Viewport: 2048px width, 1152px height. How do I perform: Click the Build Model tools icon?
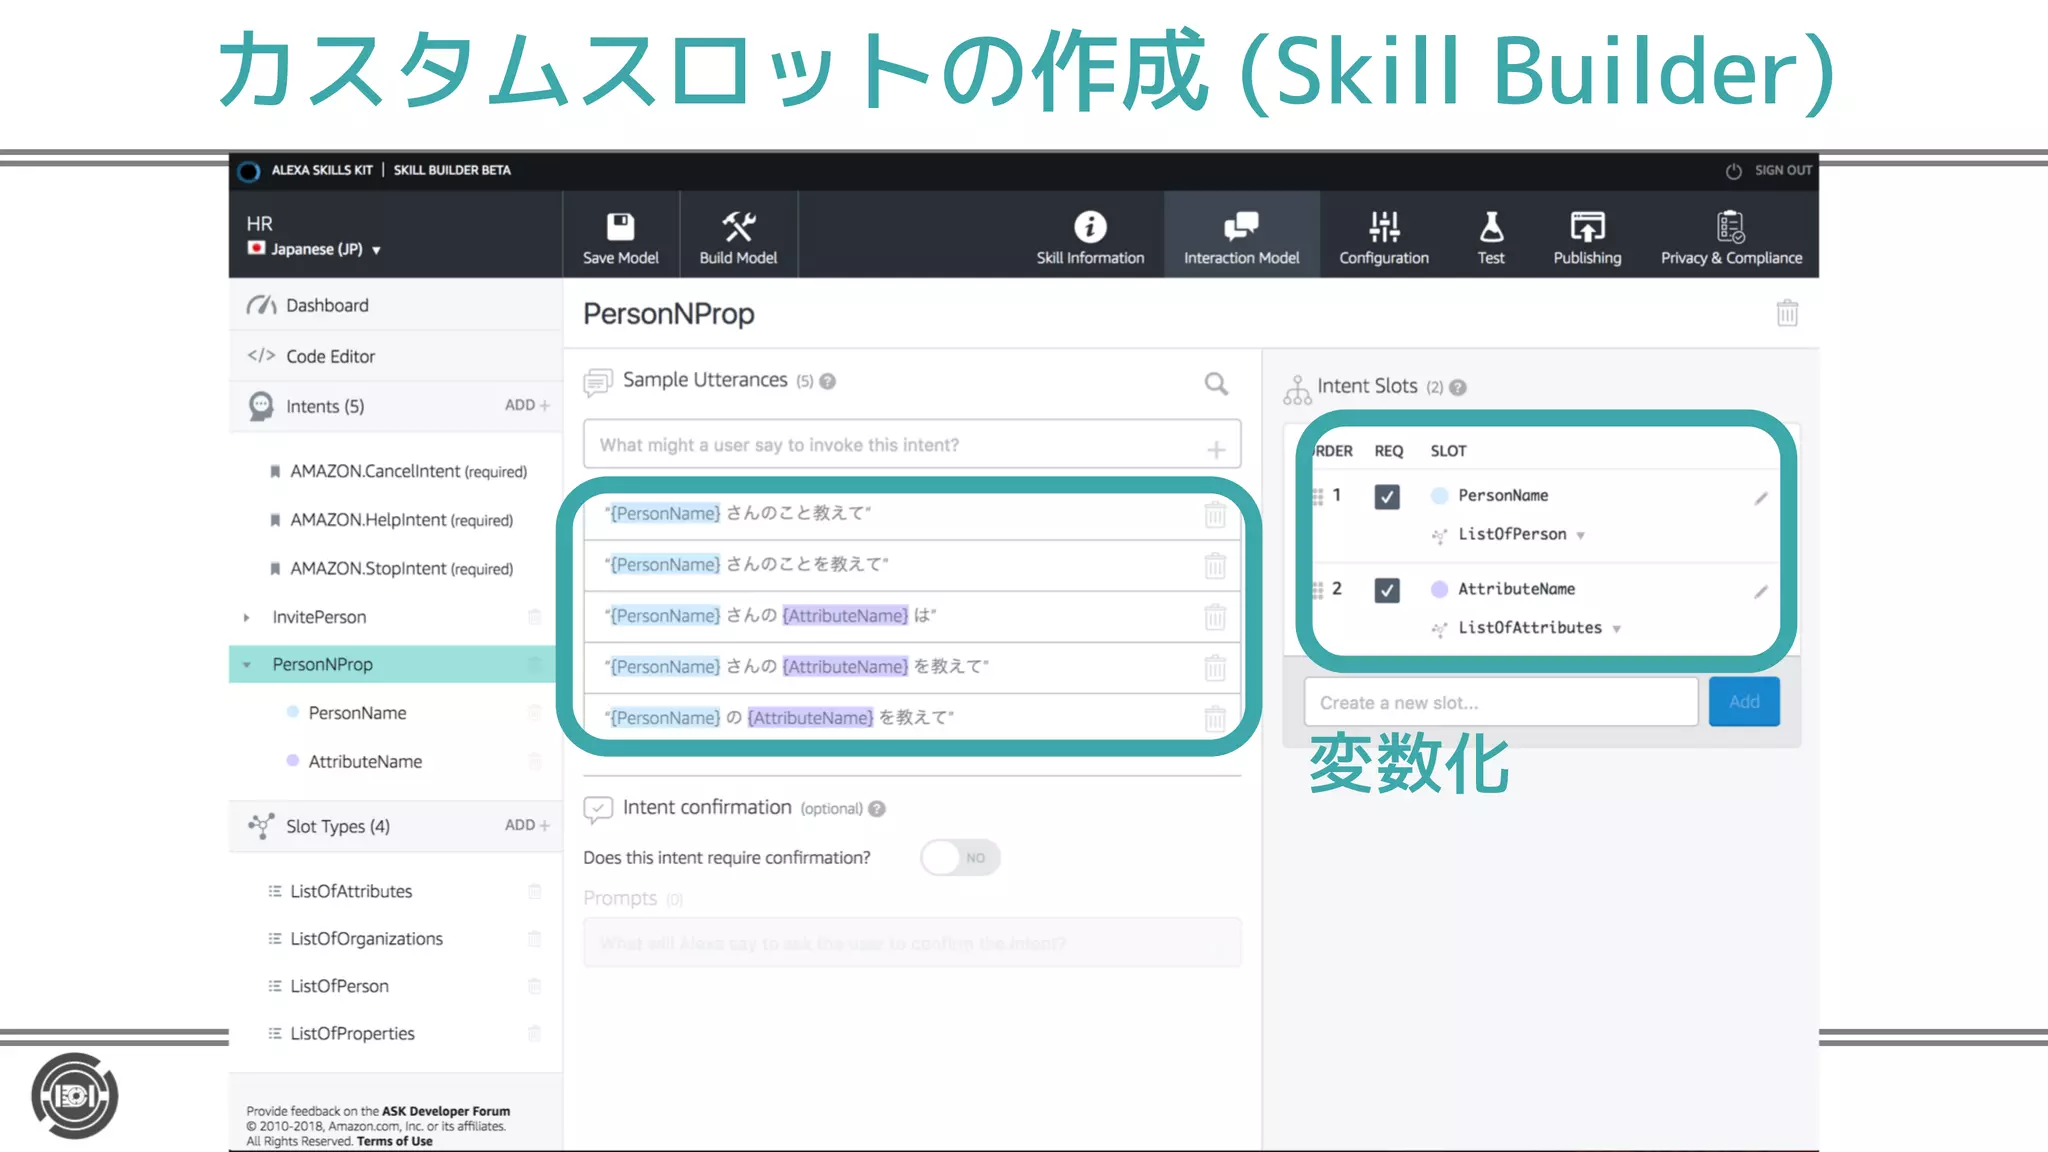[739, 227]
